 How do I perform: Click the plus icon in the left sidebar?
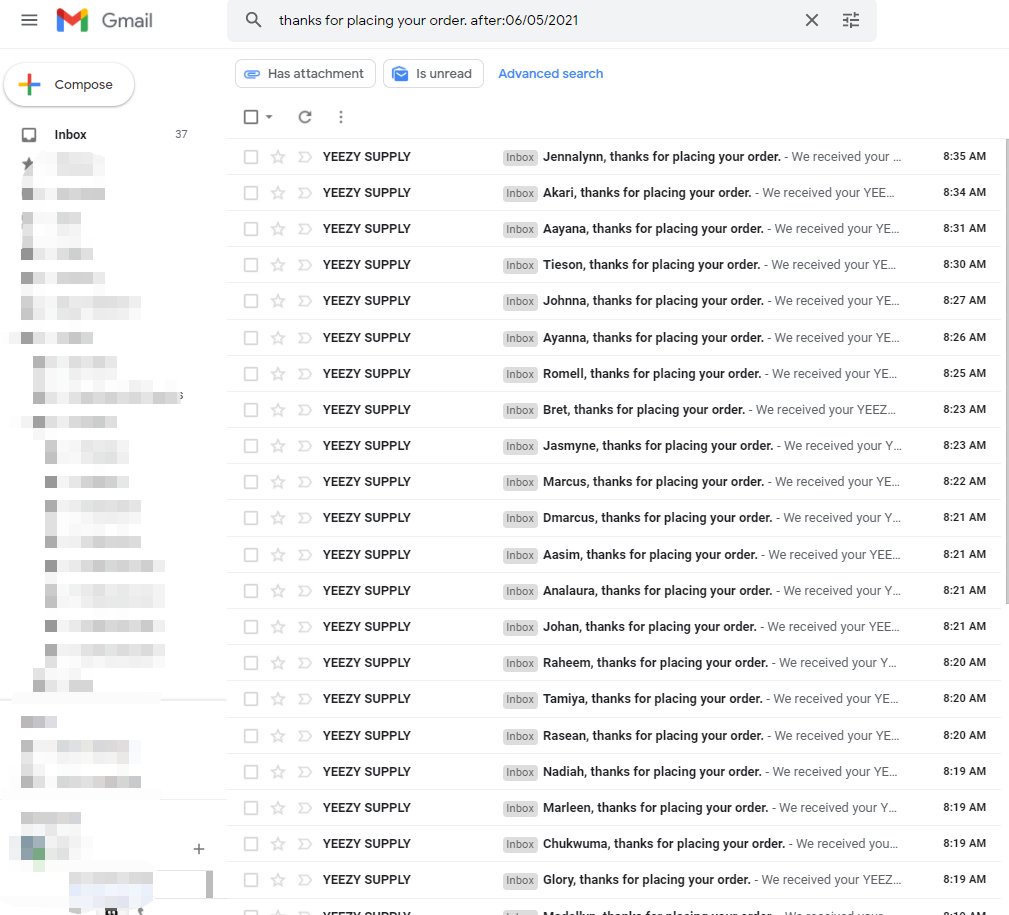[199, 849]
